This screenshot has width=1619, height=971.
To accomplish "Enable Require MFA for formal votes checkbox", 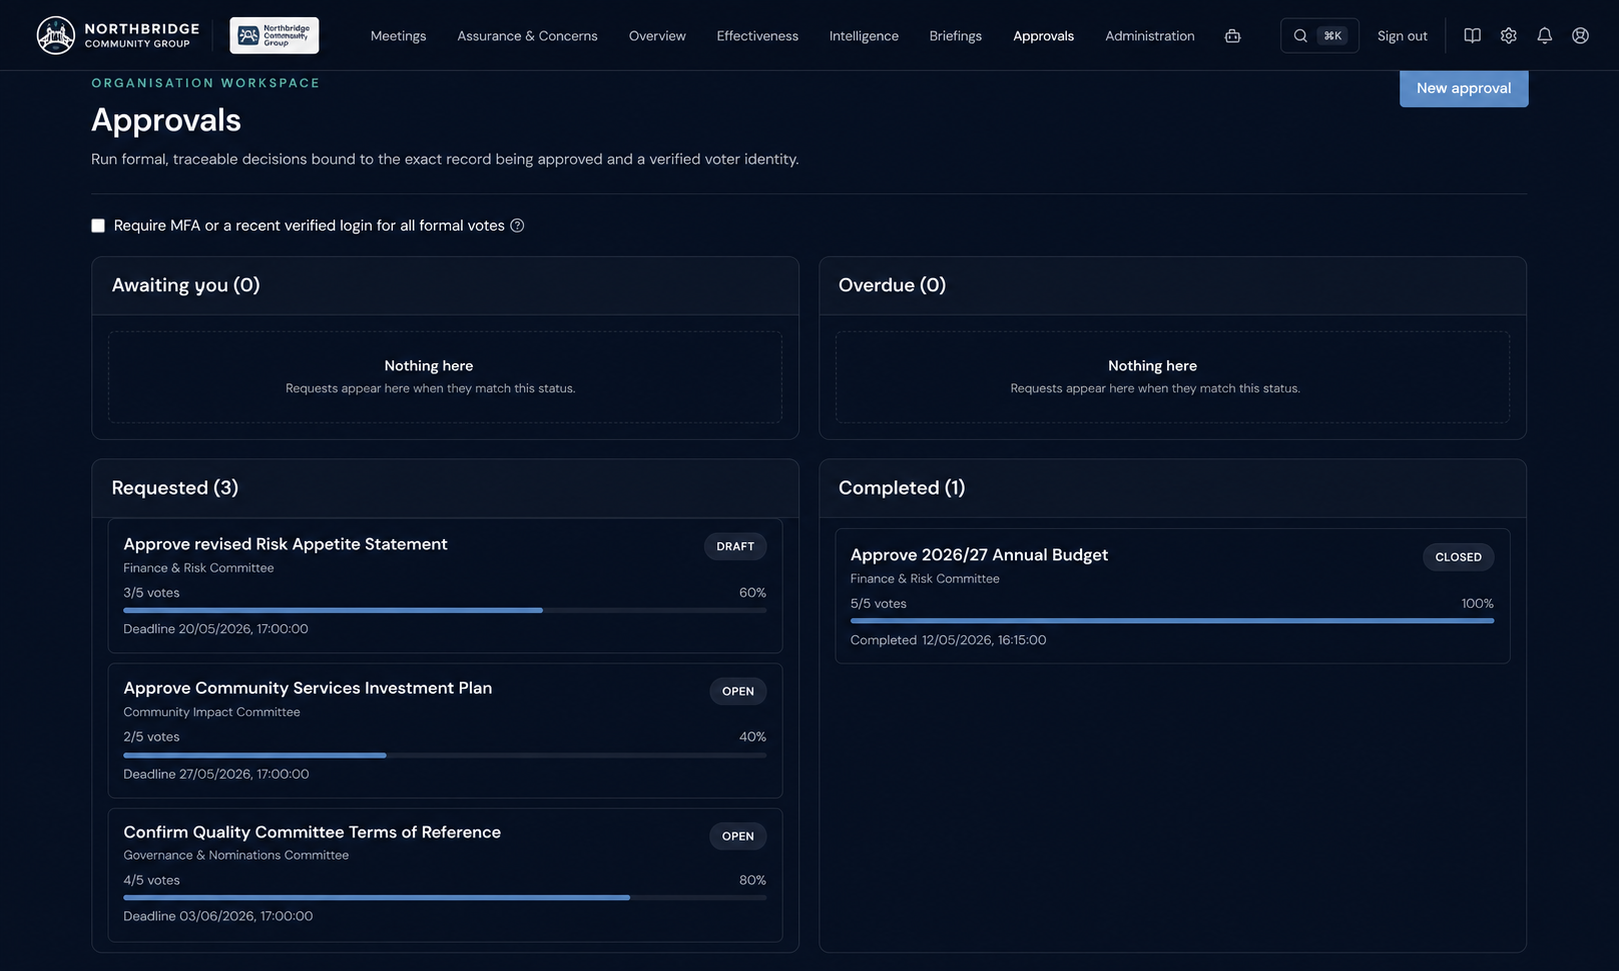I will pos(98,226).
